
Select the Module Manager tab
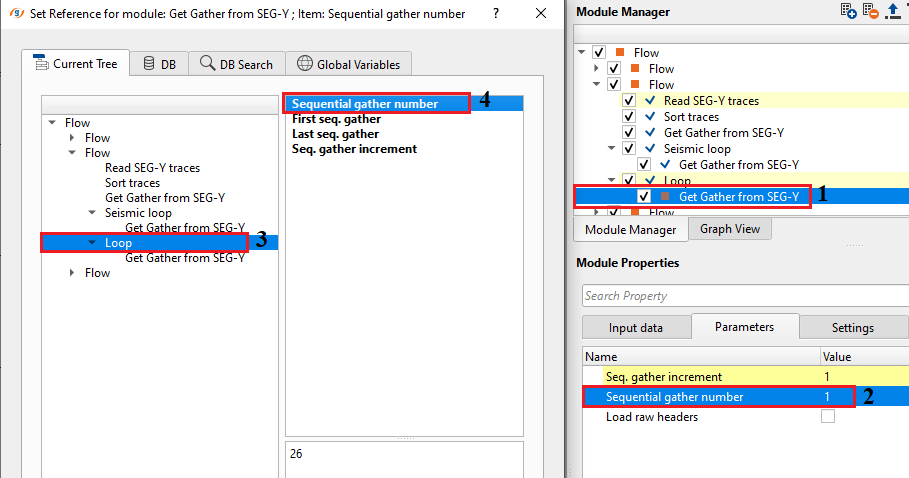coord(631,230)
